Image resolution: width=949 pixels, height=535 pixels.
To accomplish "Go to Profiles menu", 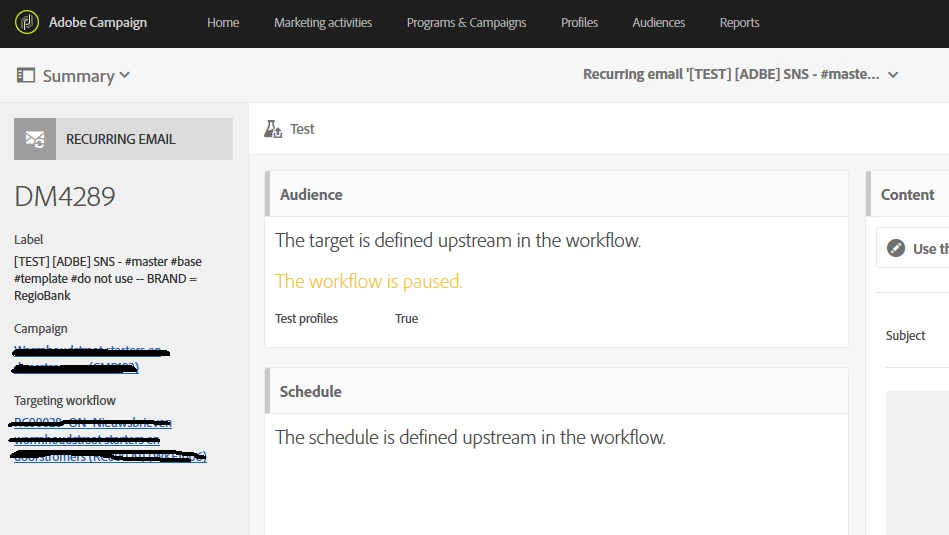I will [579, 22].
